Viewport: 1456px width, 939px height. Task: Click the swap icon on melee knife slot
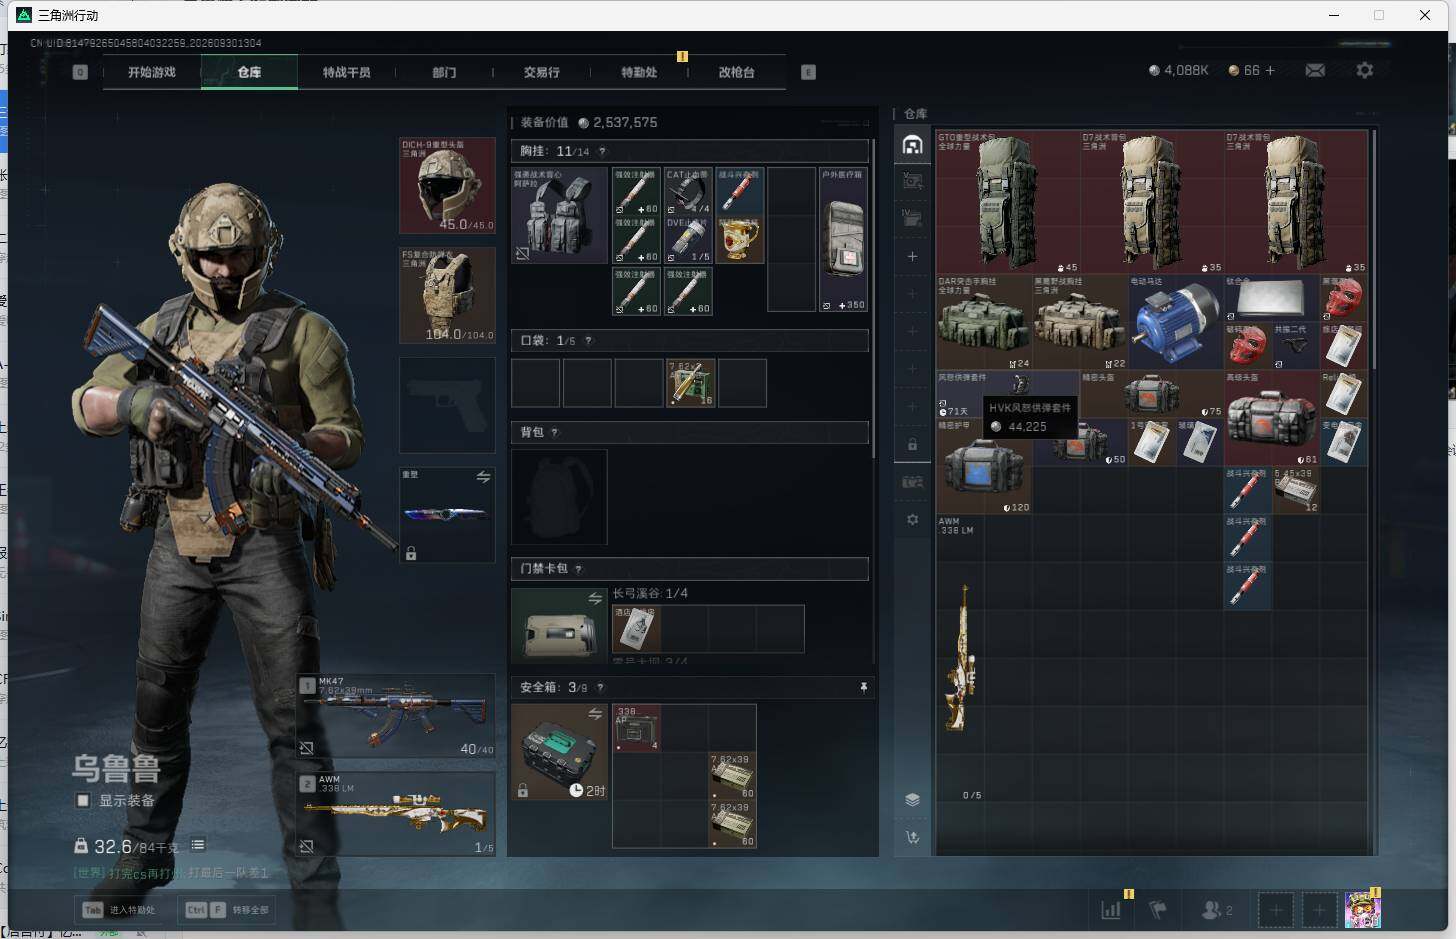[483, 478]
